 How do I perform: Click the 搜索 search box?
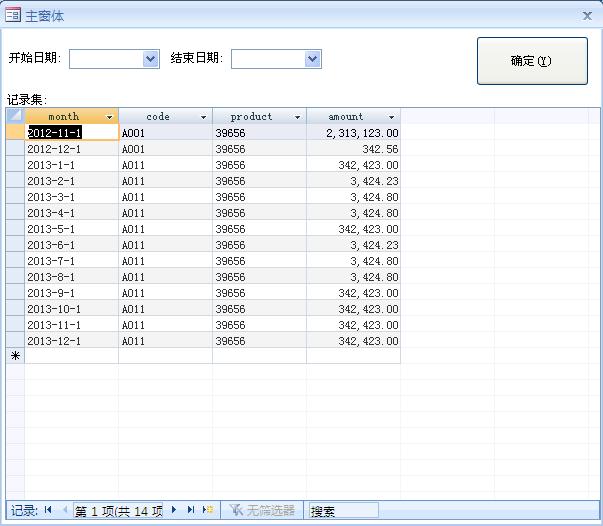click(x=343, y=510)
